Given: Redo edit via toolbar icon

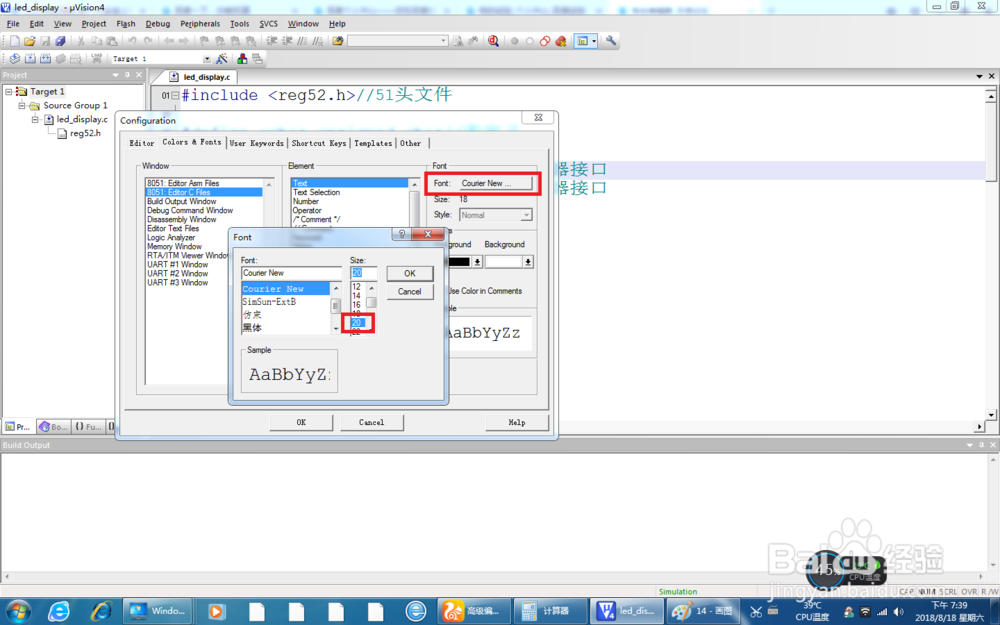Looking at the screenshot, I should pos(148,41).
